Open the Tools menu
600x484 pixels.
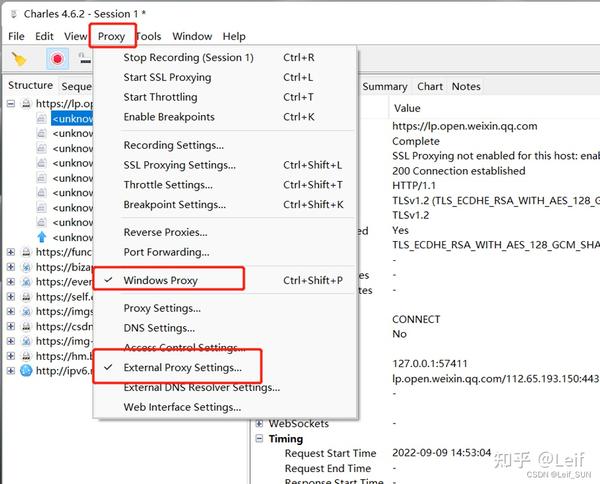click(149, 36)
